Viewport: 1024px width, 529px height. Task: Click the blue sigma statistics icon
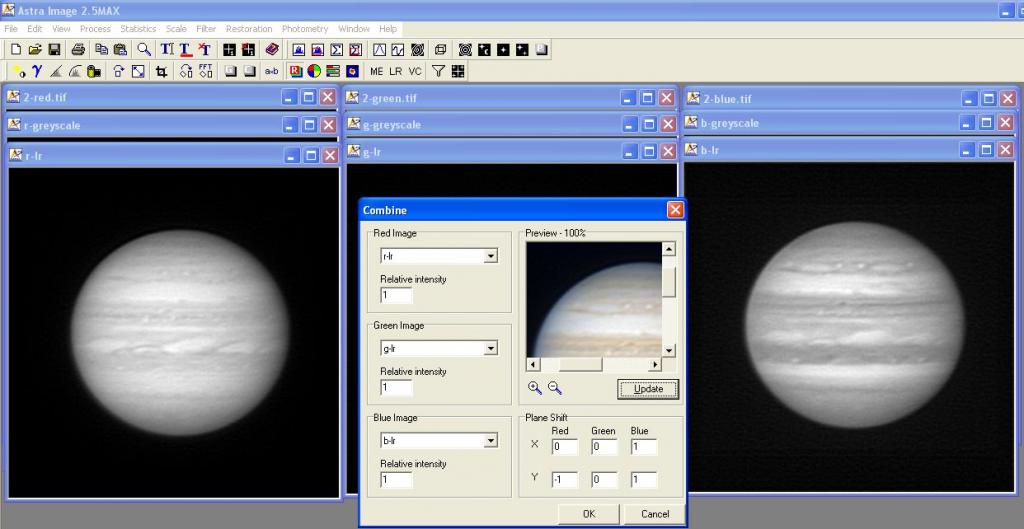tap(336, 50)
